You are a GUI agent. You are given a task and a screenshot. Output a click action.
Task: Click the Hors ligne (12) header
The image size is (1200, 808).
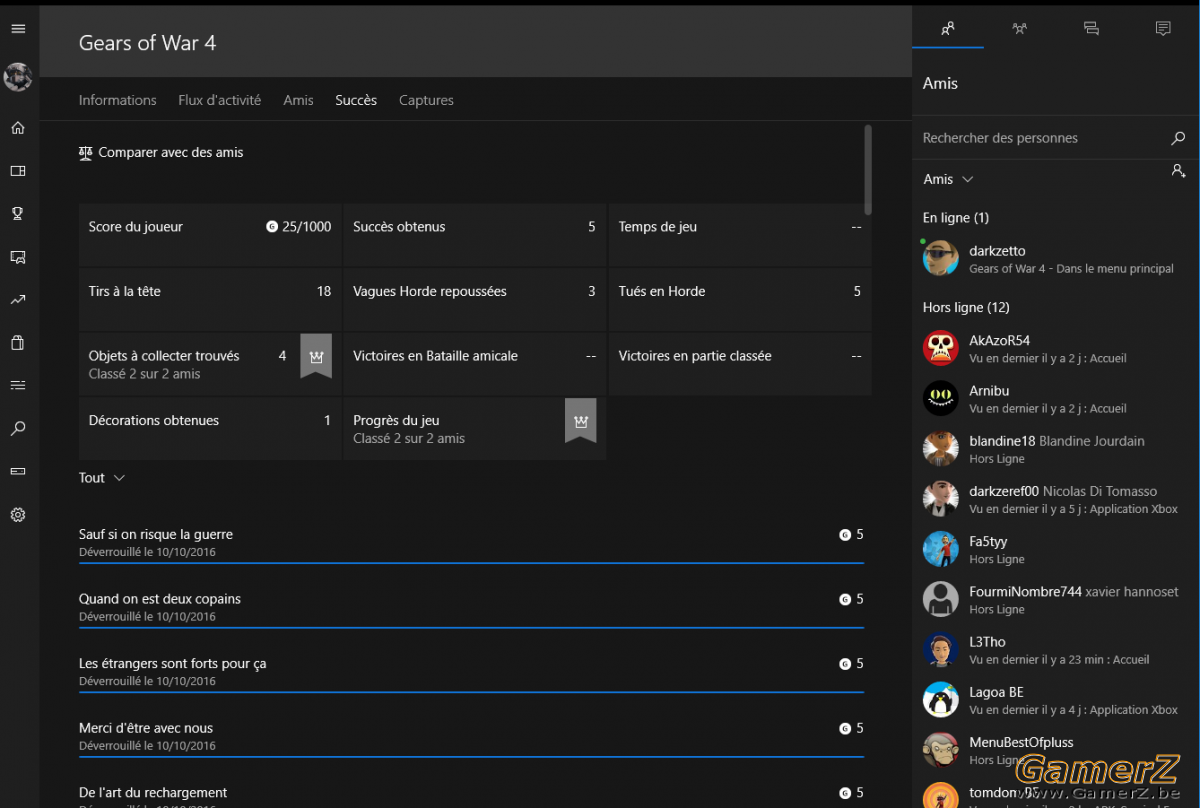pyautogui.click(x=966, y=308)
